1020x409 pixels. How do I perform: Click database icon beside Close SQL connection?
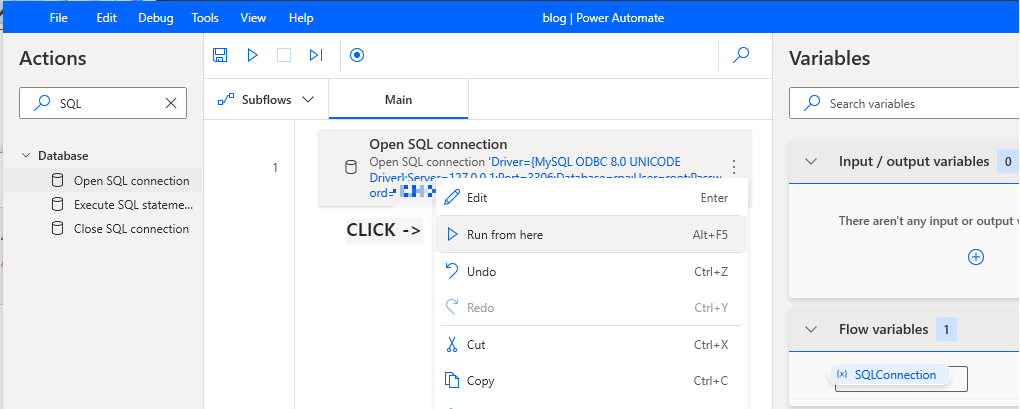tap(57, 229)
